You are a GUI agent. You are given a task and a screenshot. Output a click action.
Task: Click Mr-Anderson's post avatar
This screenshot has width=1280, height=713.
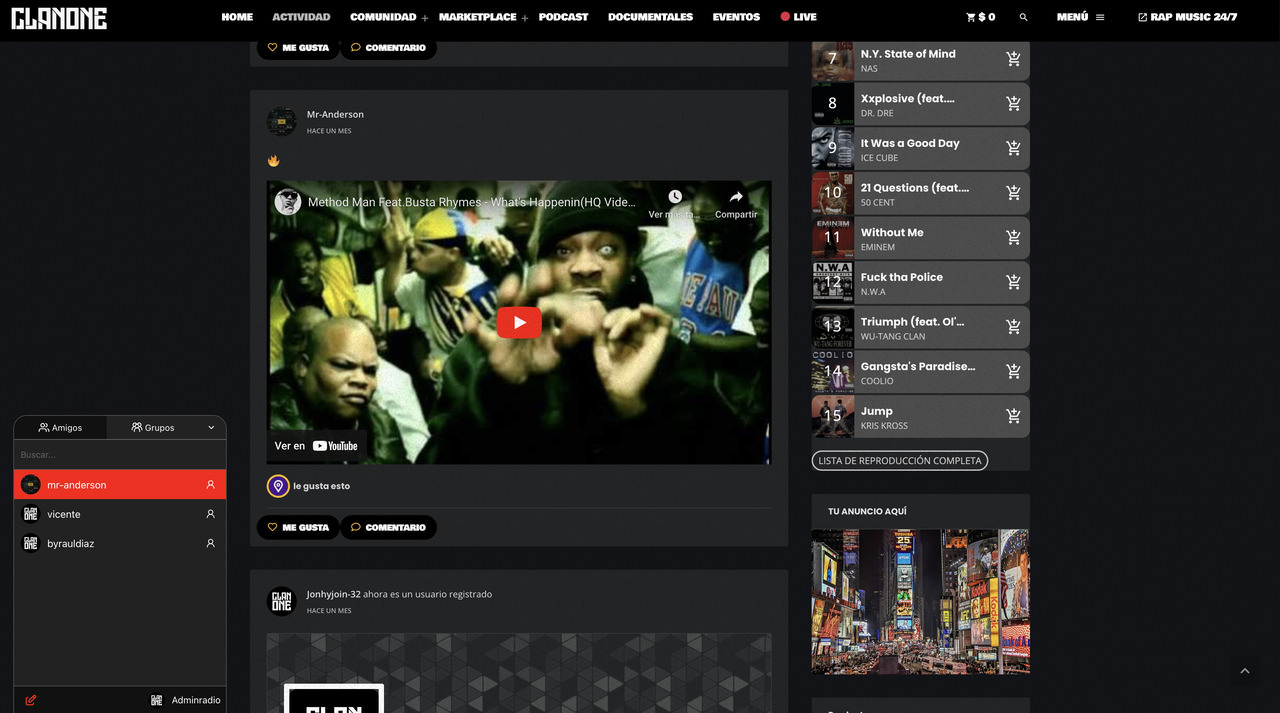(x=282, y=121)
